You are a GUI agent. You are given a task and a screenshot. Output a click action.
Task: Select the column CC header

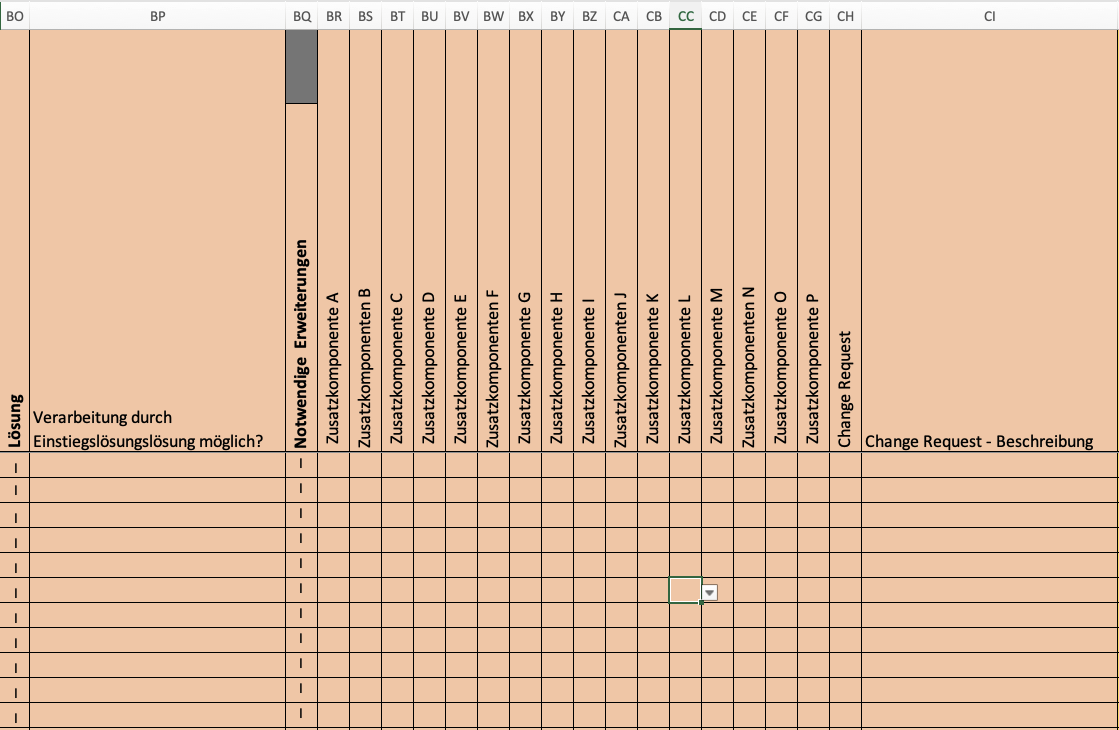[685, 16]
